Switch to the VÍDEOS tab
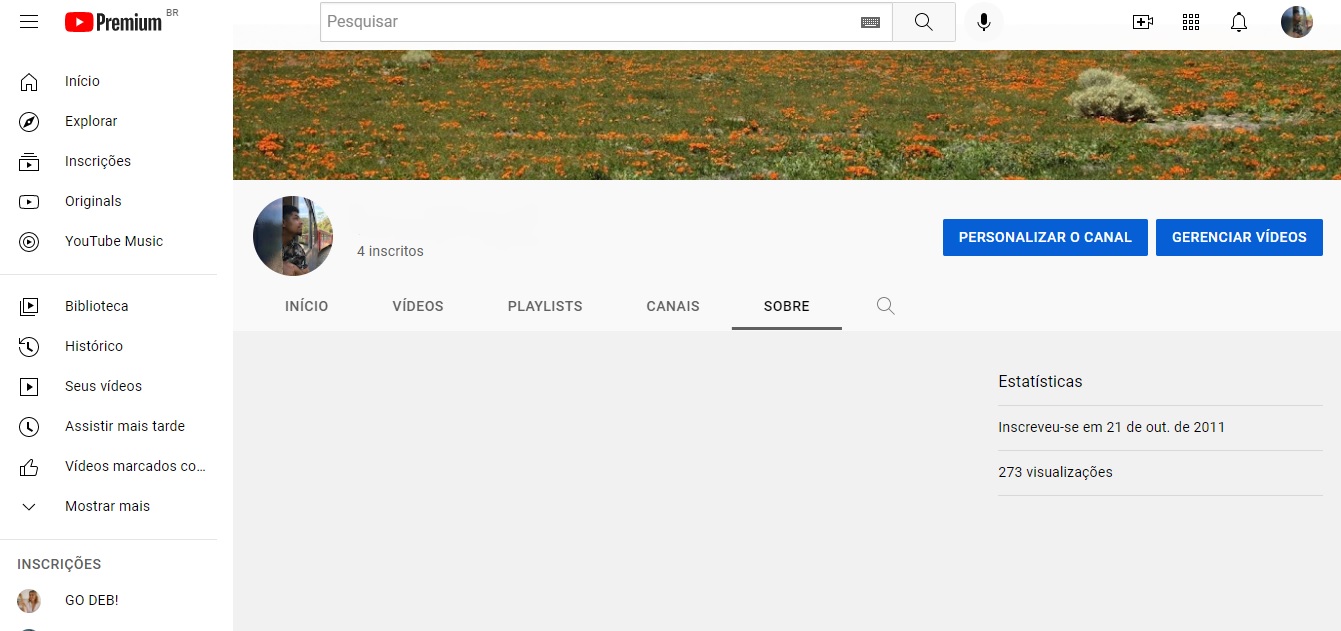This screenshot has height=631, width=1341. (x=417, y=306)
